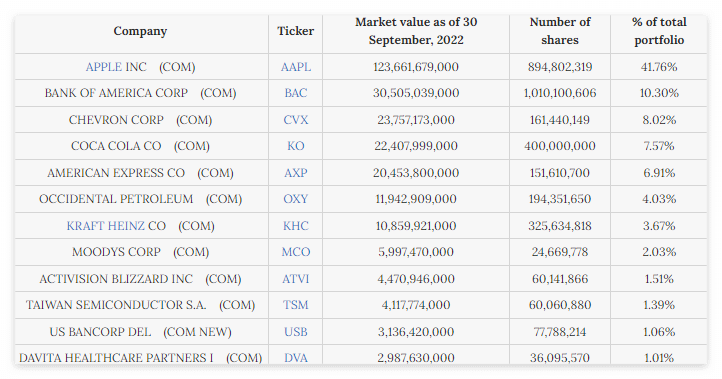The height and width of the screenshot is (379, 722).
Task: Open the APPLE INC company link
Action: point(116,67)
